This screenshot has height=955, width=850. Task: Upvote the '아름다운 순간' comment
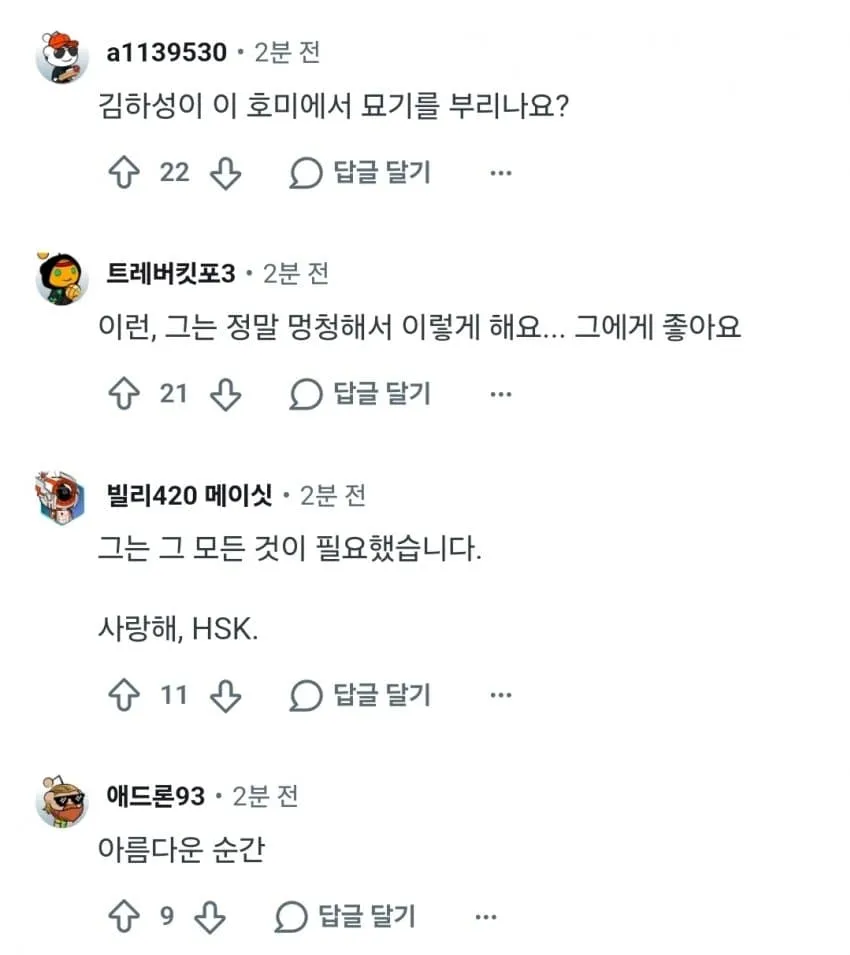[x=124, y=917]
